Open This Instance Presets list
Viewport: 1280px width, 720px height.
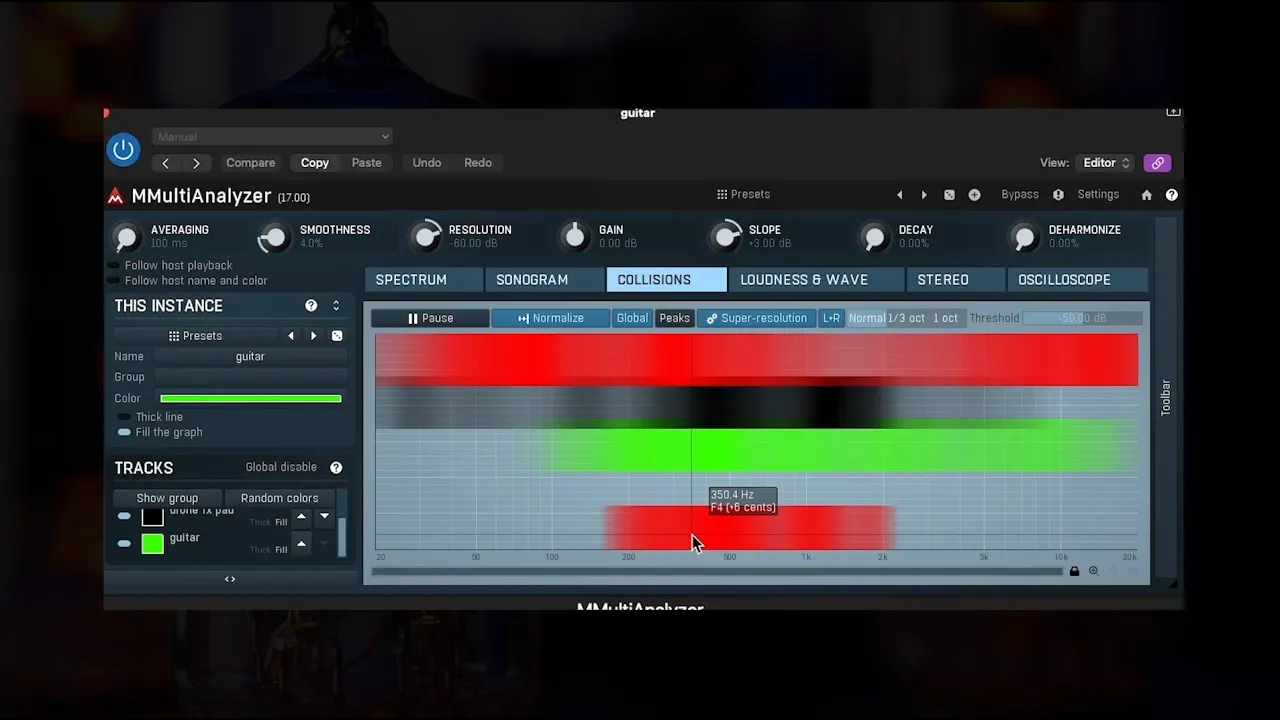pos(196,336)
